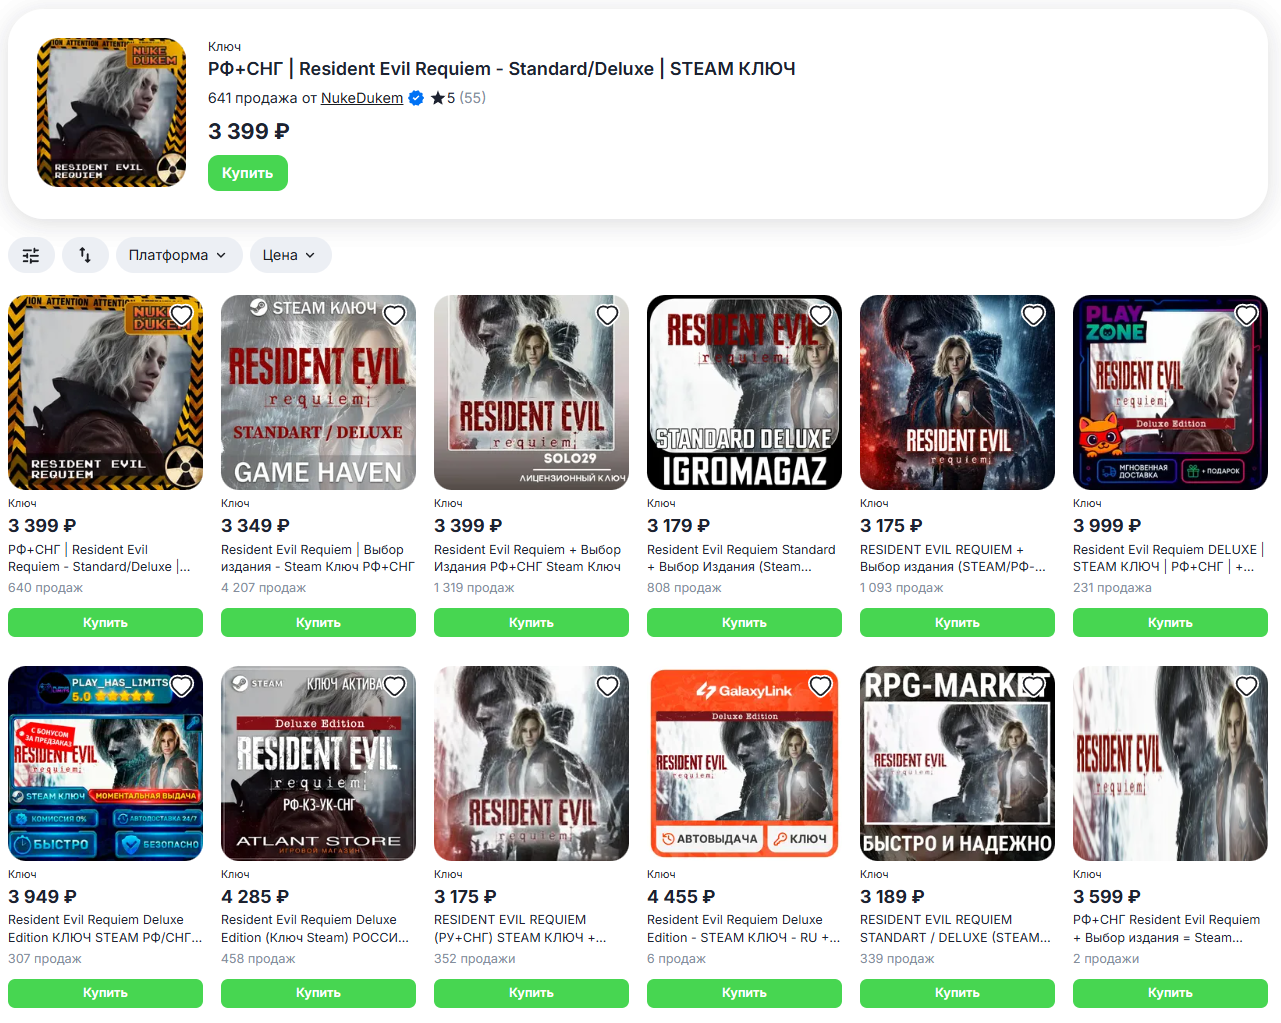
Task: Click the sort order arrows icon
Action: (85, 255)
